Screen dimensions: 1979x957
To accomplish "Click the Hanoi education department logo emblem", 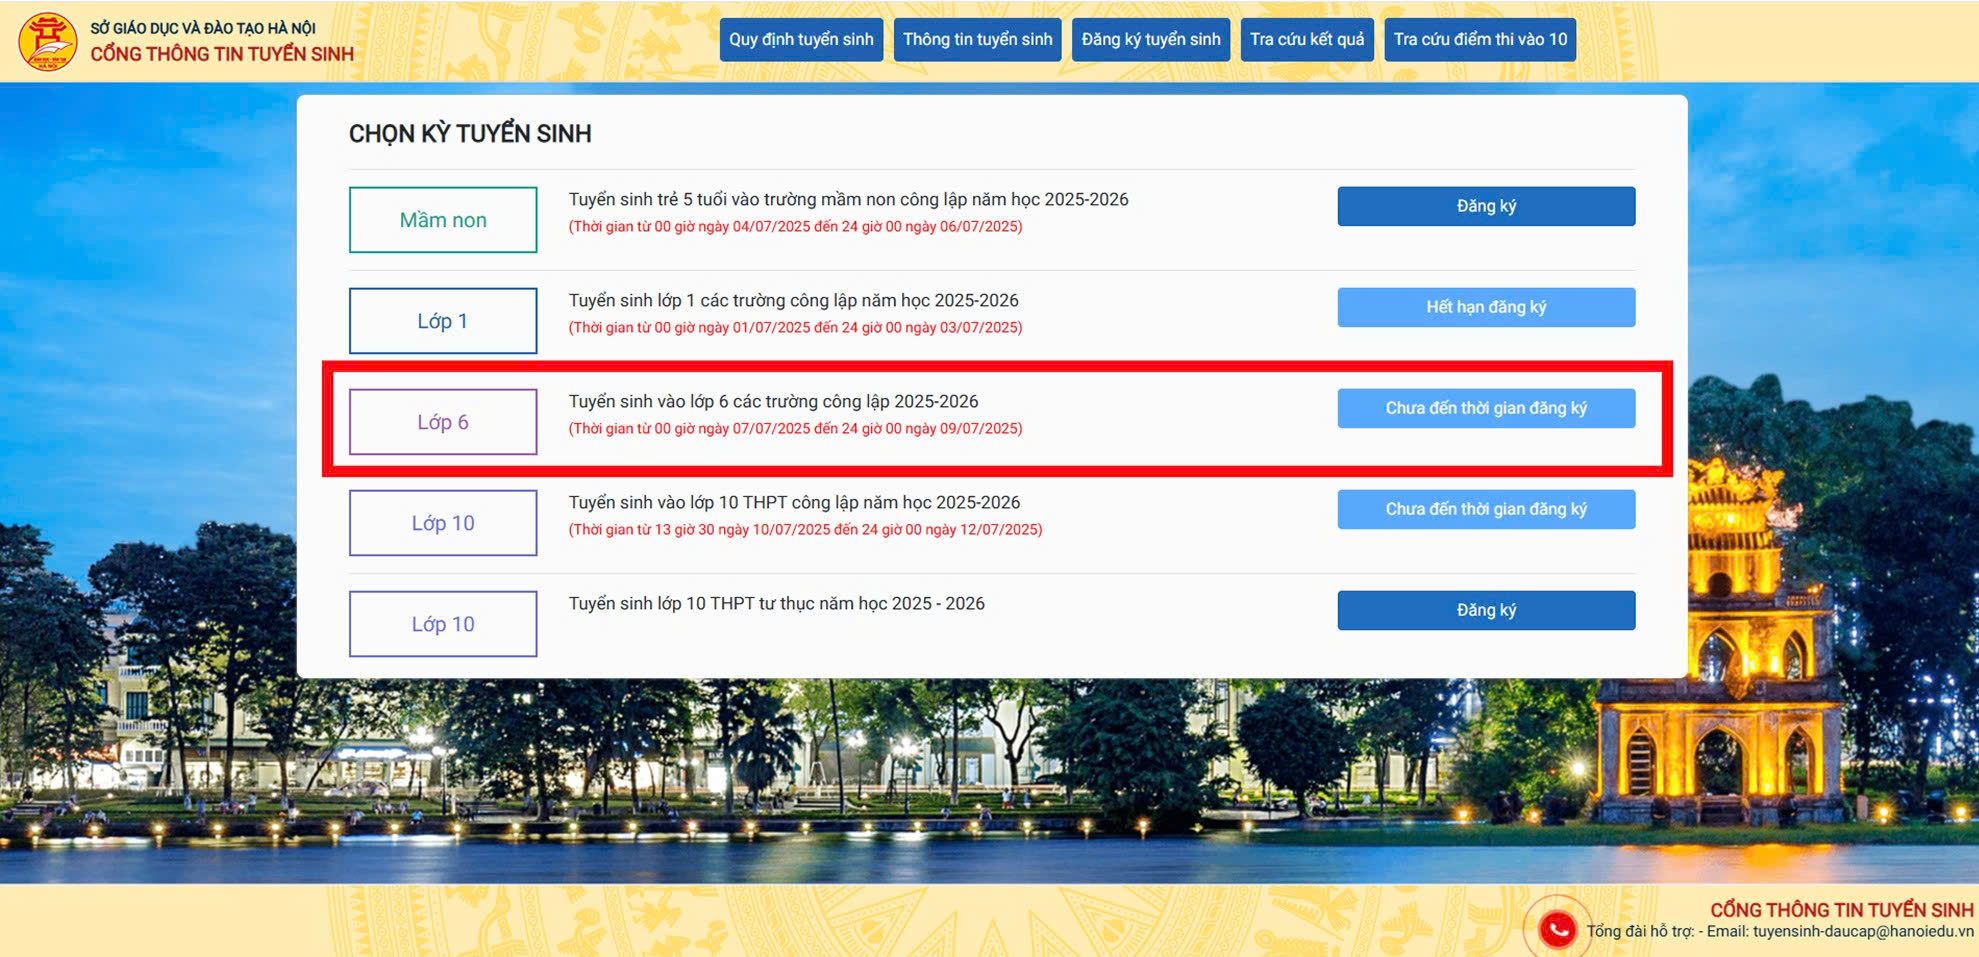I will click(47, 41).
